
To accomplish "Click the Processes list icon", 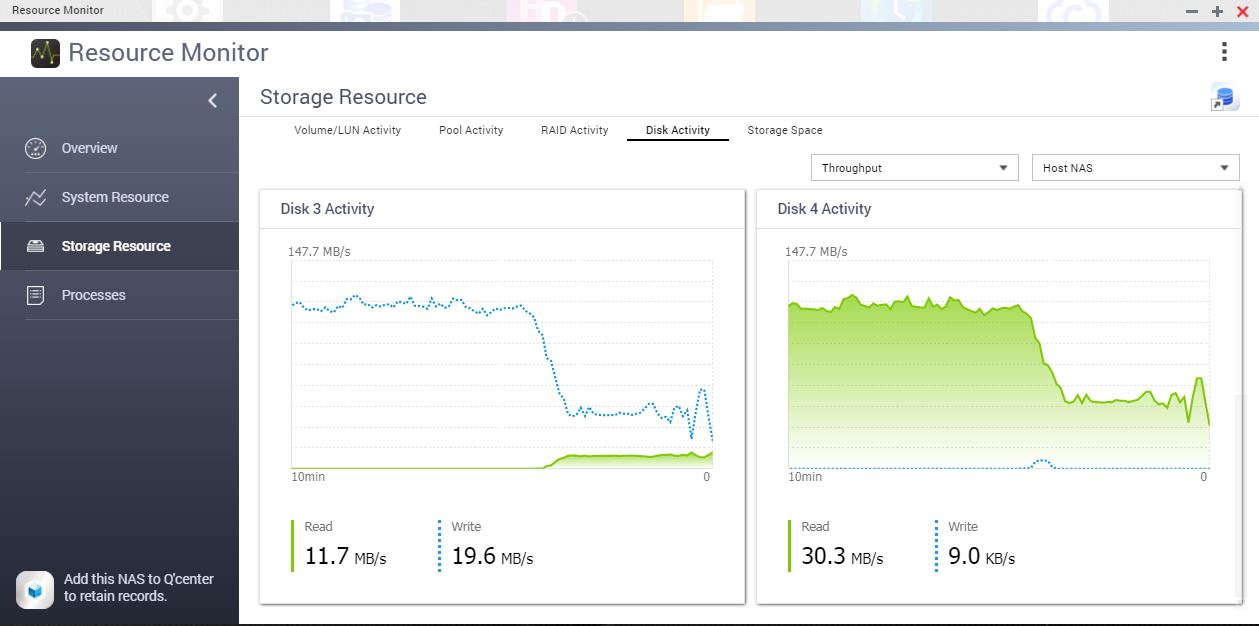I will (x=36, y=295).
